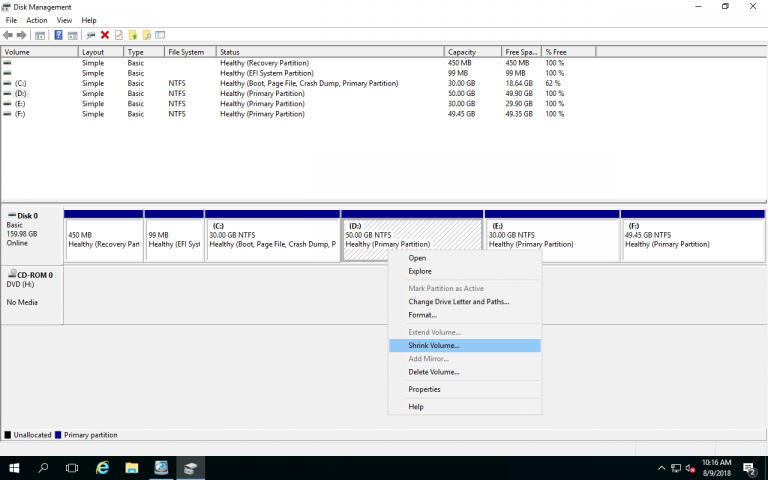
Task: Click the Disk 0 Basic disk label
Action: (32, 236)
